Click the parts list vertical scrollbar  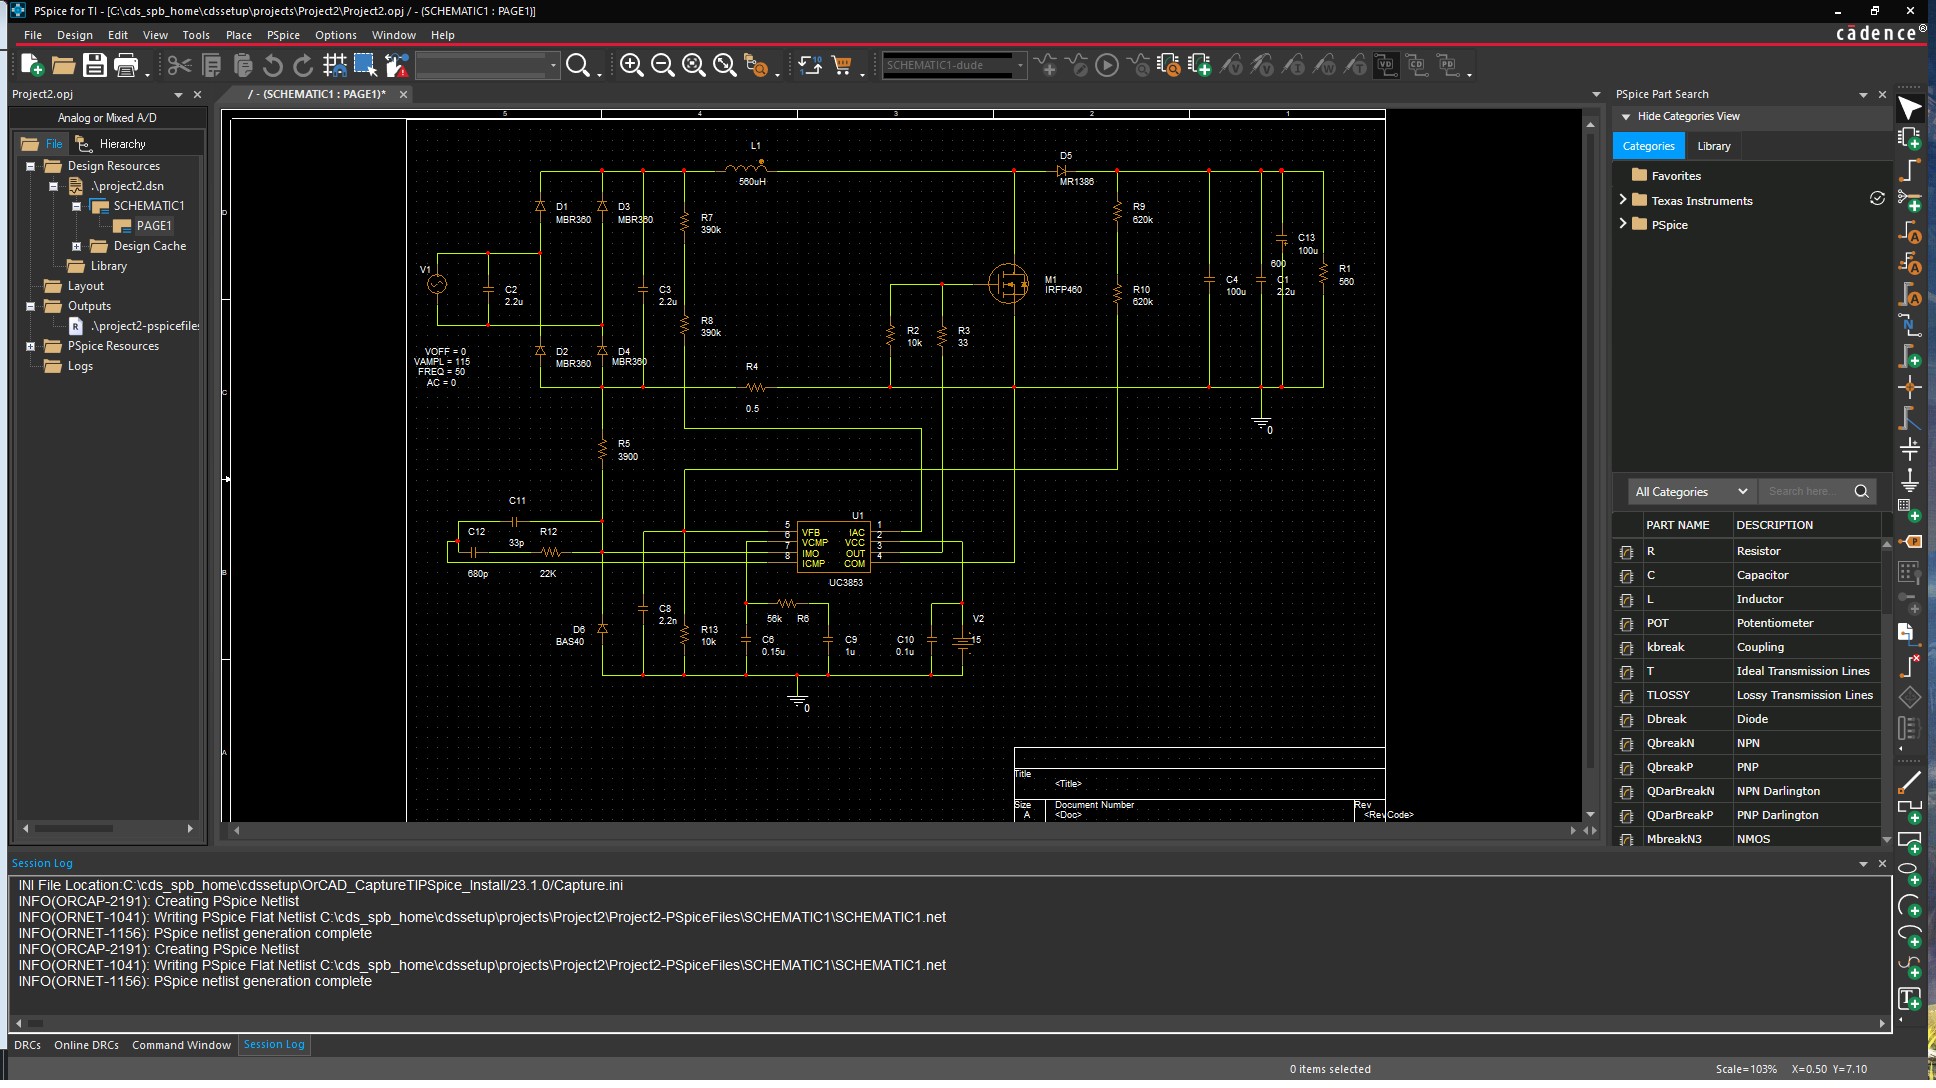(1887, 691)
